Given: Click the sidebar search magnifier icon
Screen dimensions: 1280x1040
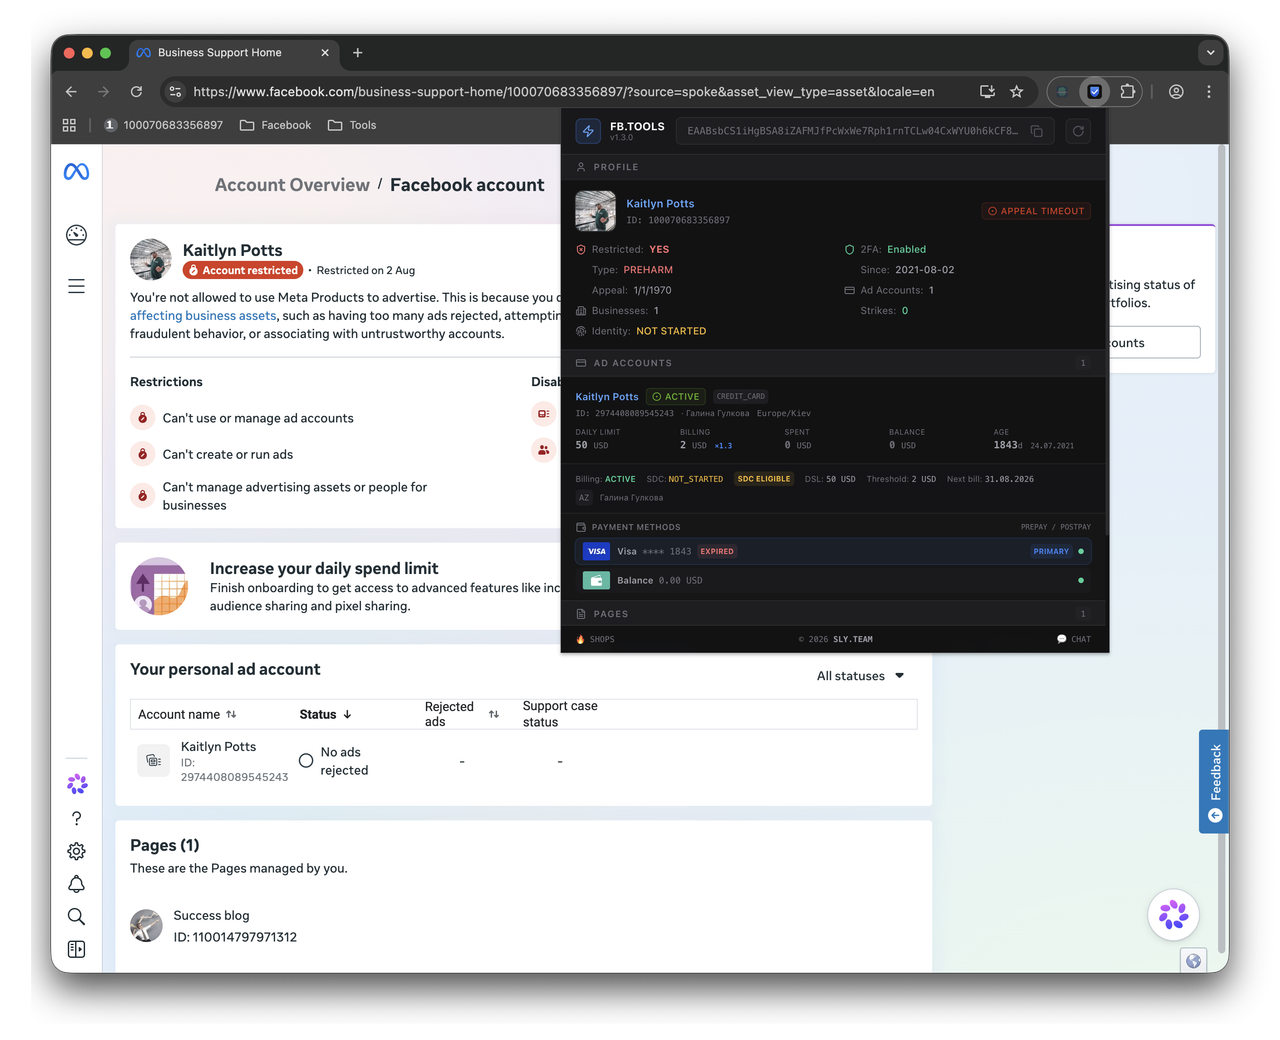Looking at the screenshot, I should click(76, 916).
